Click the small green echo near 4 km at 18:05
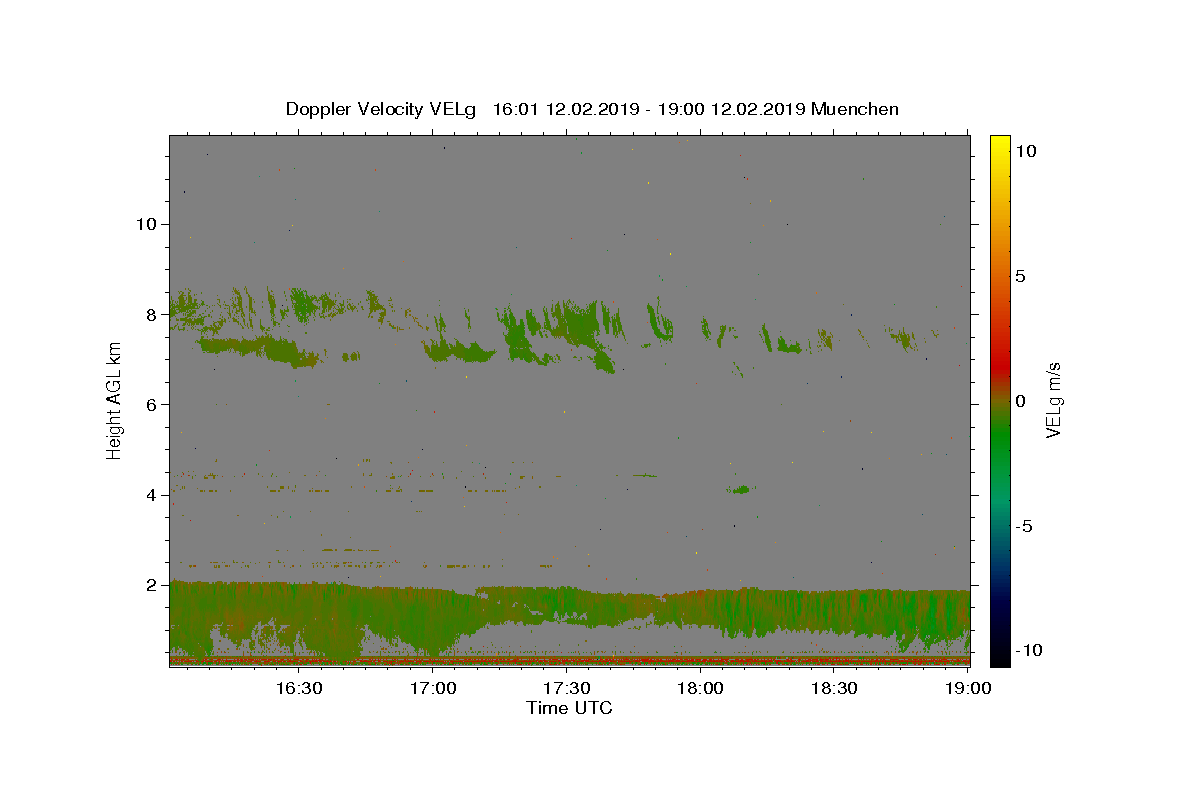Image resolution: width=1200 pixels, height=800 pixels. tap(740, 489)
